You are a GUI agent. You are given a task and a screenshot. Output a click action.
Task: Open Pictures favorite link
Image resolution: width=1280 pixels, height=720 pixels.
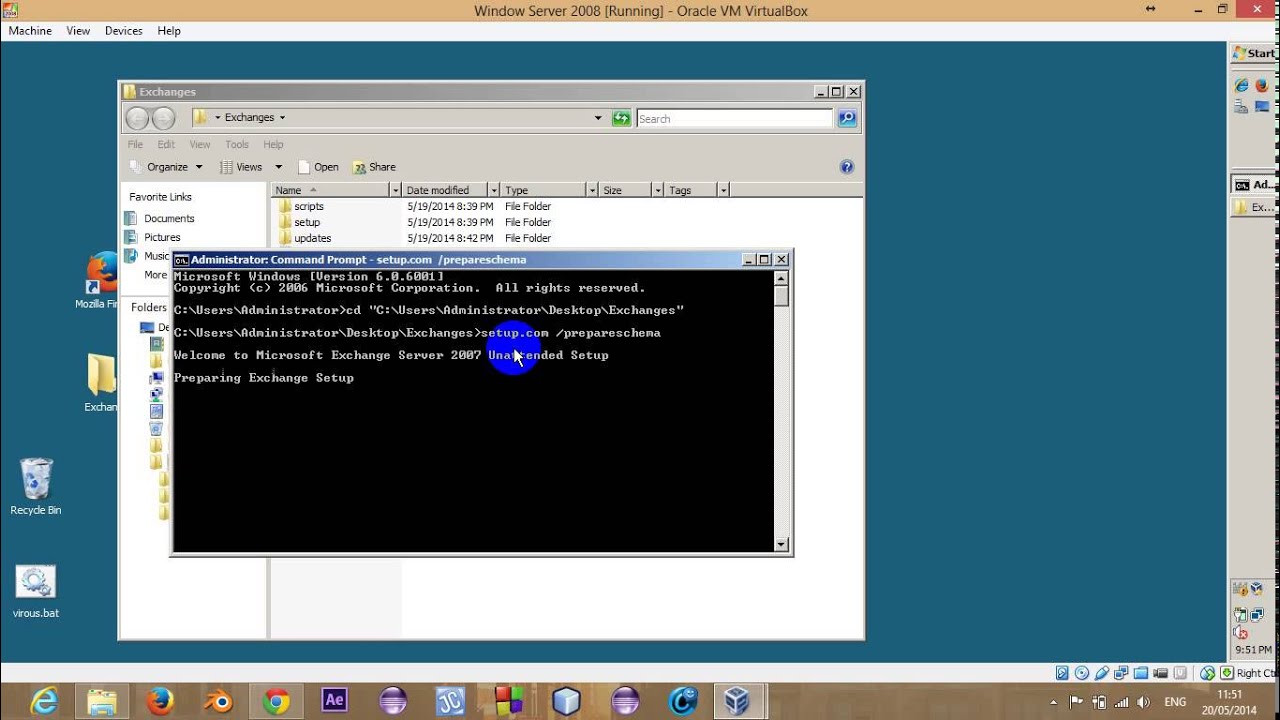[153, 237]
